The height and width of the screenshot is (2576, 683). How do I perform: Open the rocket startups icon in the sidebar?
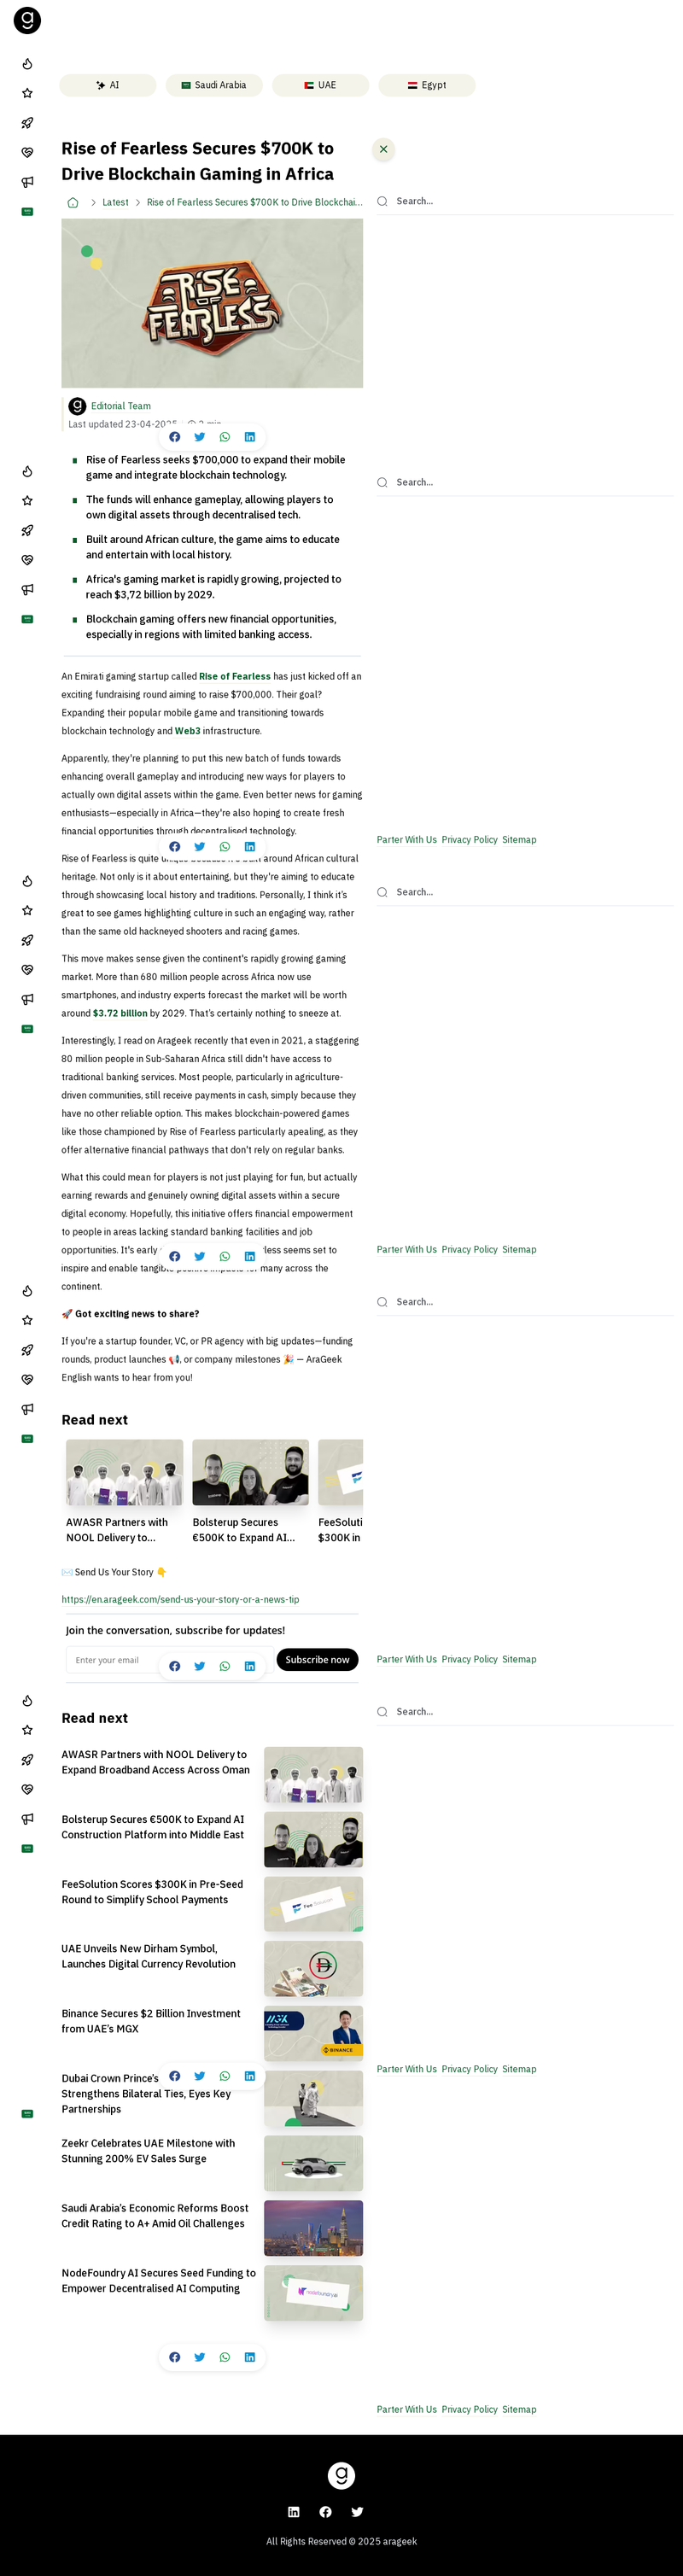tap(27, 123)
